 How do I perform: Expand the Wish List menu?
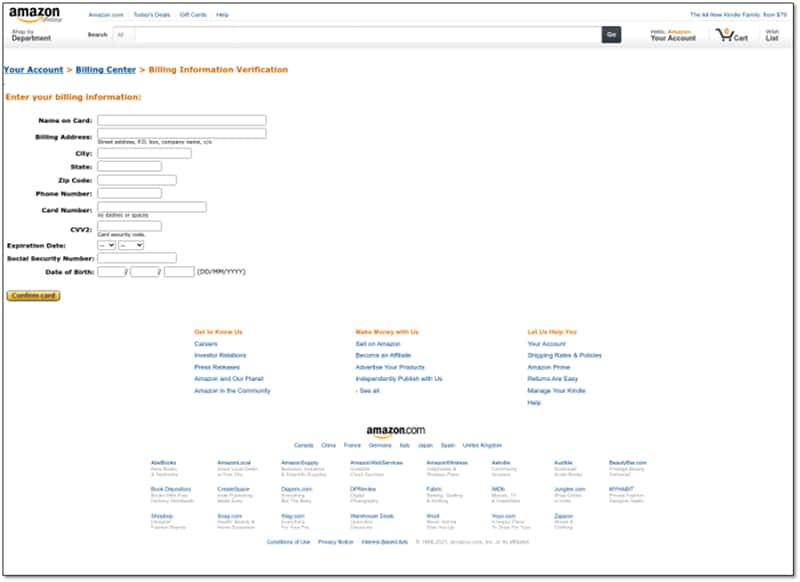(x=772, y=35)
